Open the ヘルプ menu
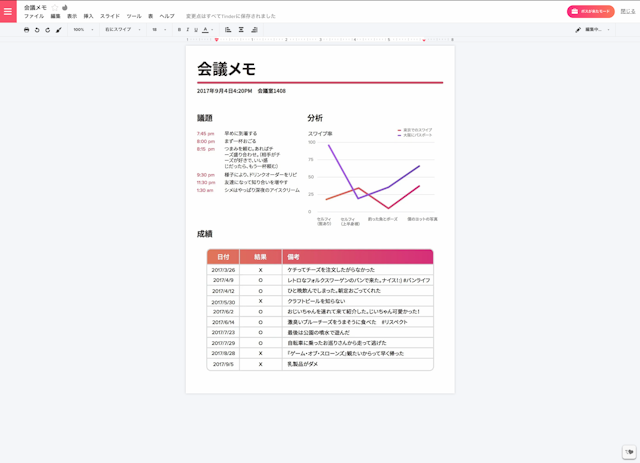640x463 pixels. coord(167,16)
